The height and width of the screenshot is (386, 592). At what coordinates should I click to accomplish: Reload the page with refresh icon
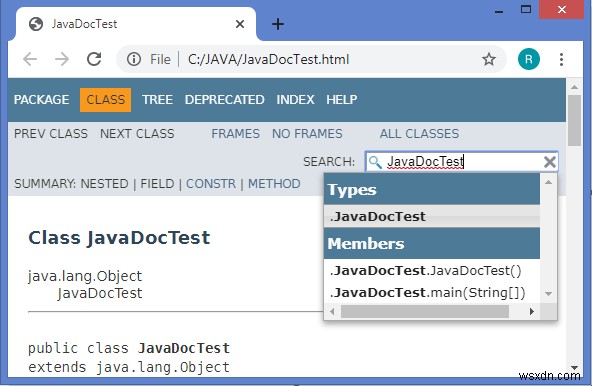coord(94,59)
